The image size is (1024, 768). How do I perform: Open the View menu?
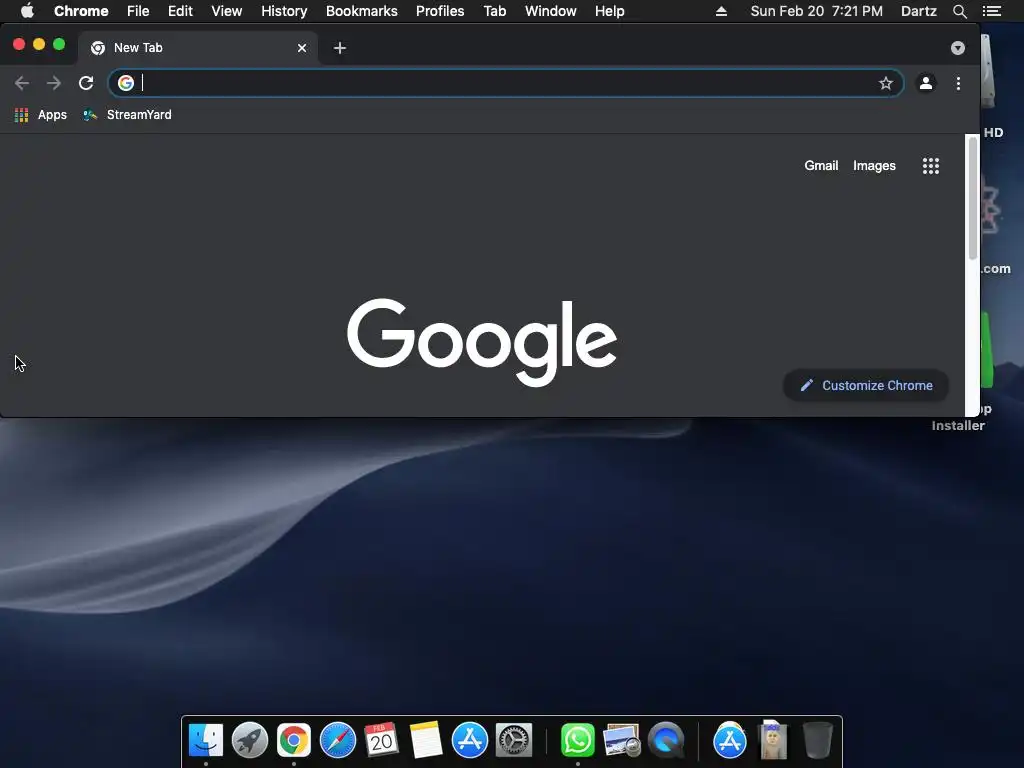pyautogui.click(x=227, y=11)
